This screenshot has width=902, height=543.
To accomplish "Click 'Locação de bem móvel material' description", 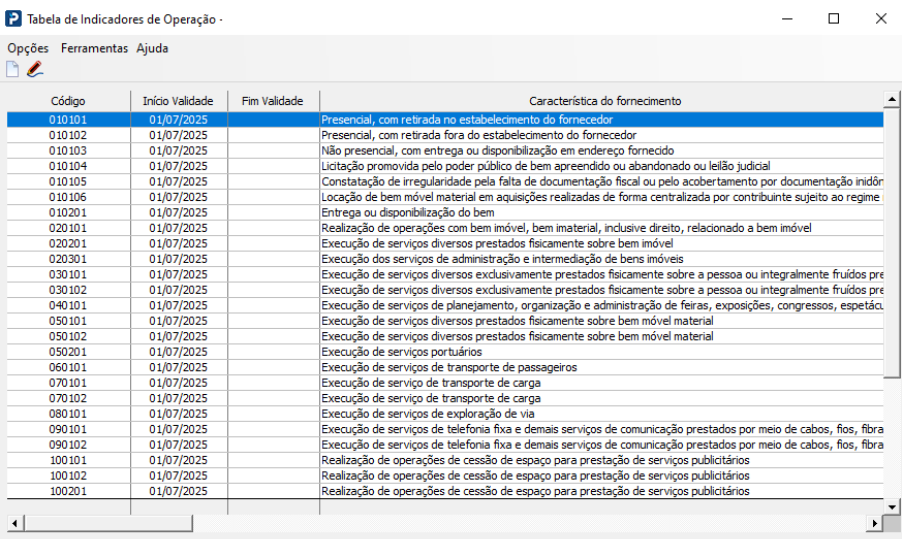I will [602, 197].
